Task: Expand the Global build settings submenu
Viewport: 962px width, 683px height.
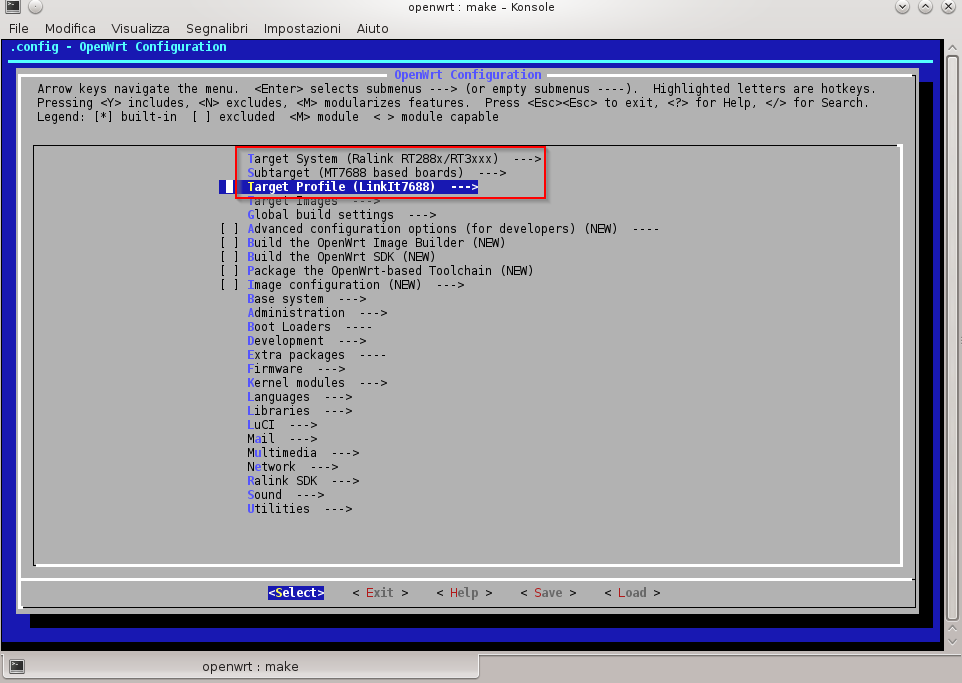Action: 341,215
